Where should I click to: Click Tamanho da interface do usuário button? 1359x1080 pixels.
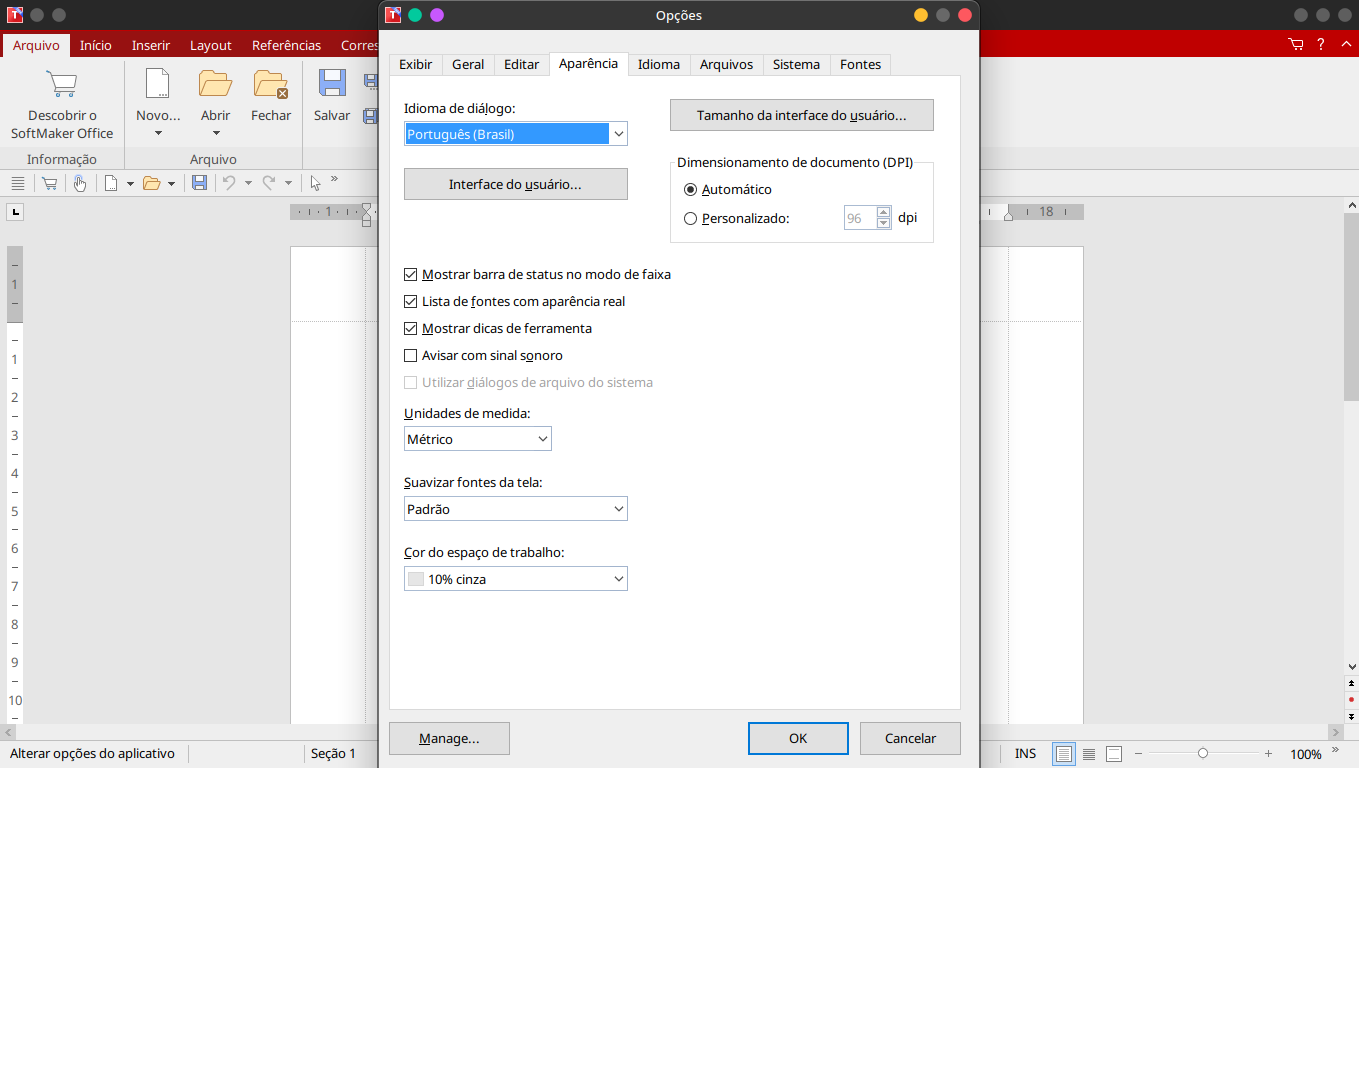pos(801,115)
